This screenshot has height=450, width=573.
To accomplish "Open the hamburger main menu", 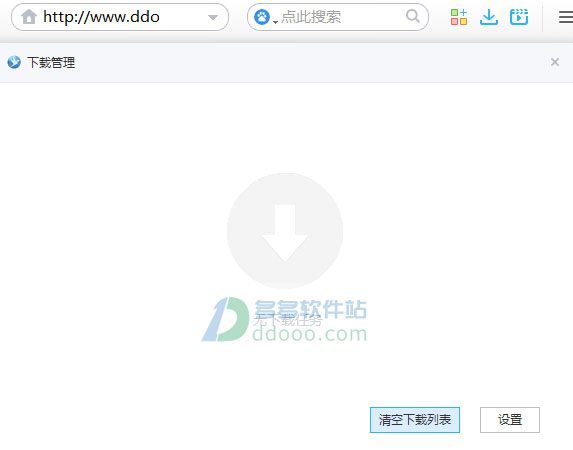I will (566, 17).
